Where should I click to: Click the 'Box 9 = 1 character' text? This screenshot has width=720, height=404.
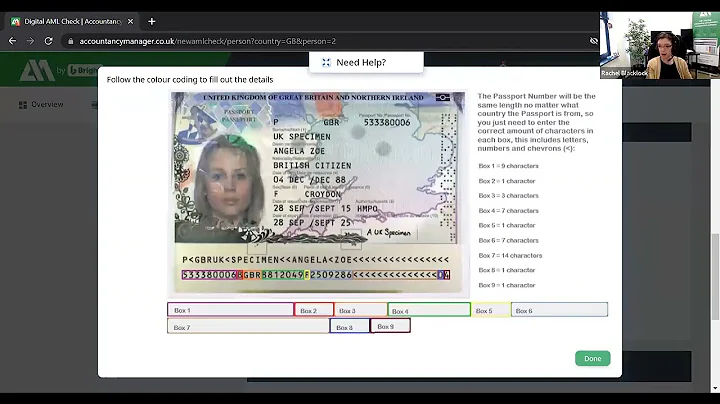pos(507,285)
